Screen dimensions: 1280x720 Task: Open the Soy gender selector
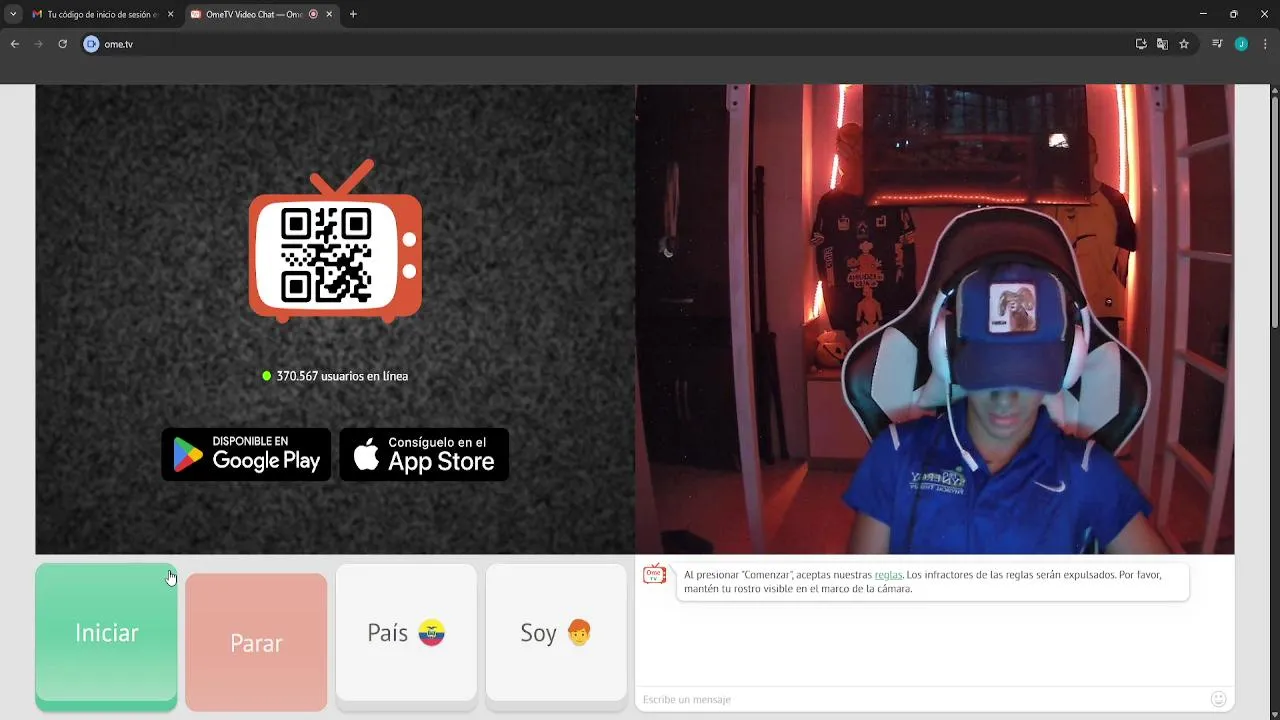tap(556, 637)
